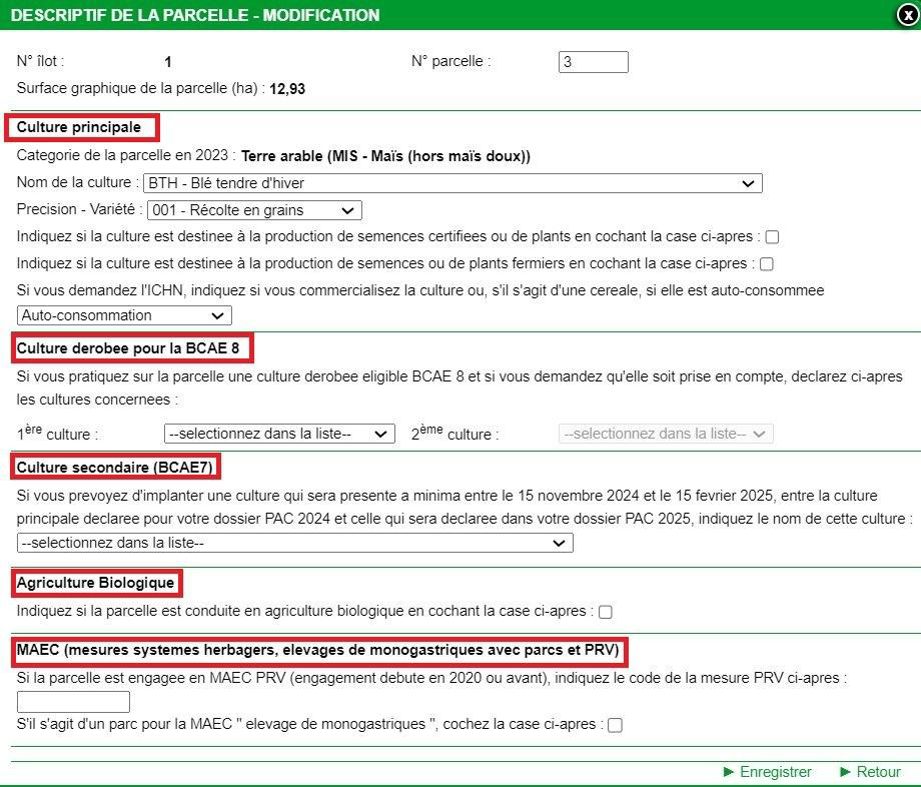Expand the Culture secondaire BCAE7 dropdown
The height and width of the screenshot is (787, 921).
[x=295, y=543]
